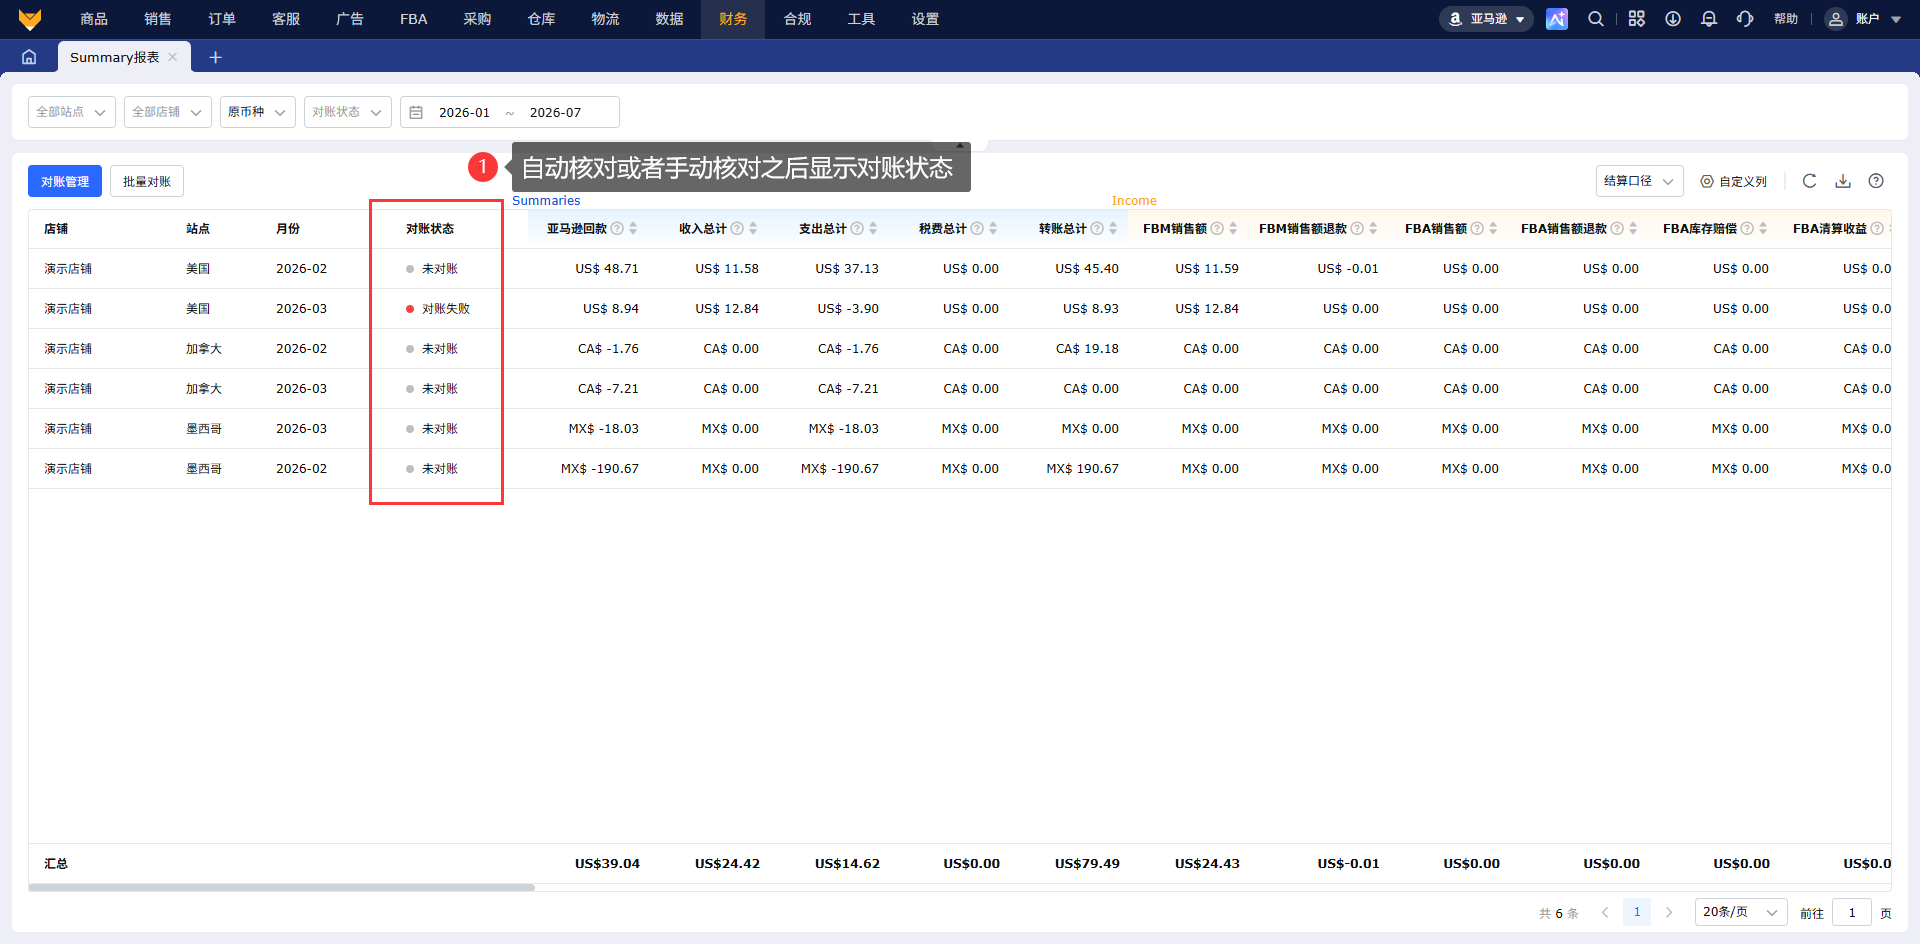The height and width of the screenshot is (944, 1920).
Task: Open the 财务 menu
Action: tap(733, 19)
